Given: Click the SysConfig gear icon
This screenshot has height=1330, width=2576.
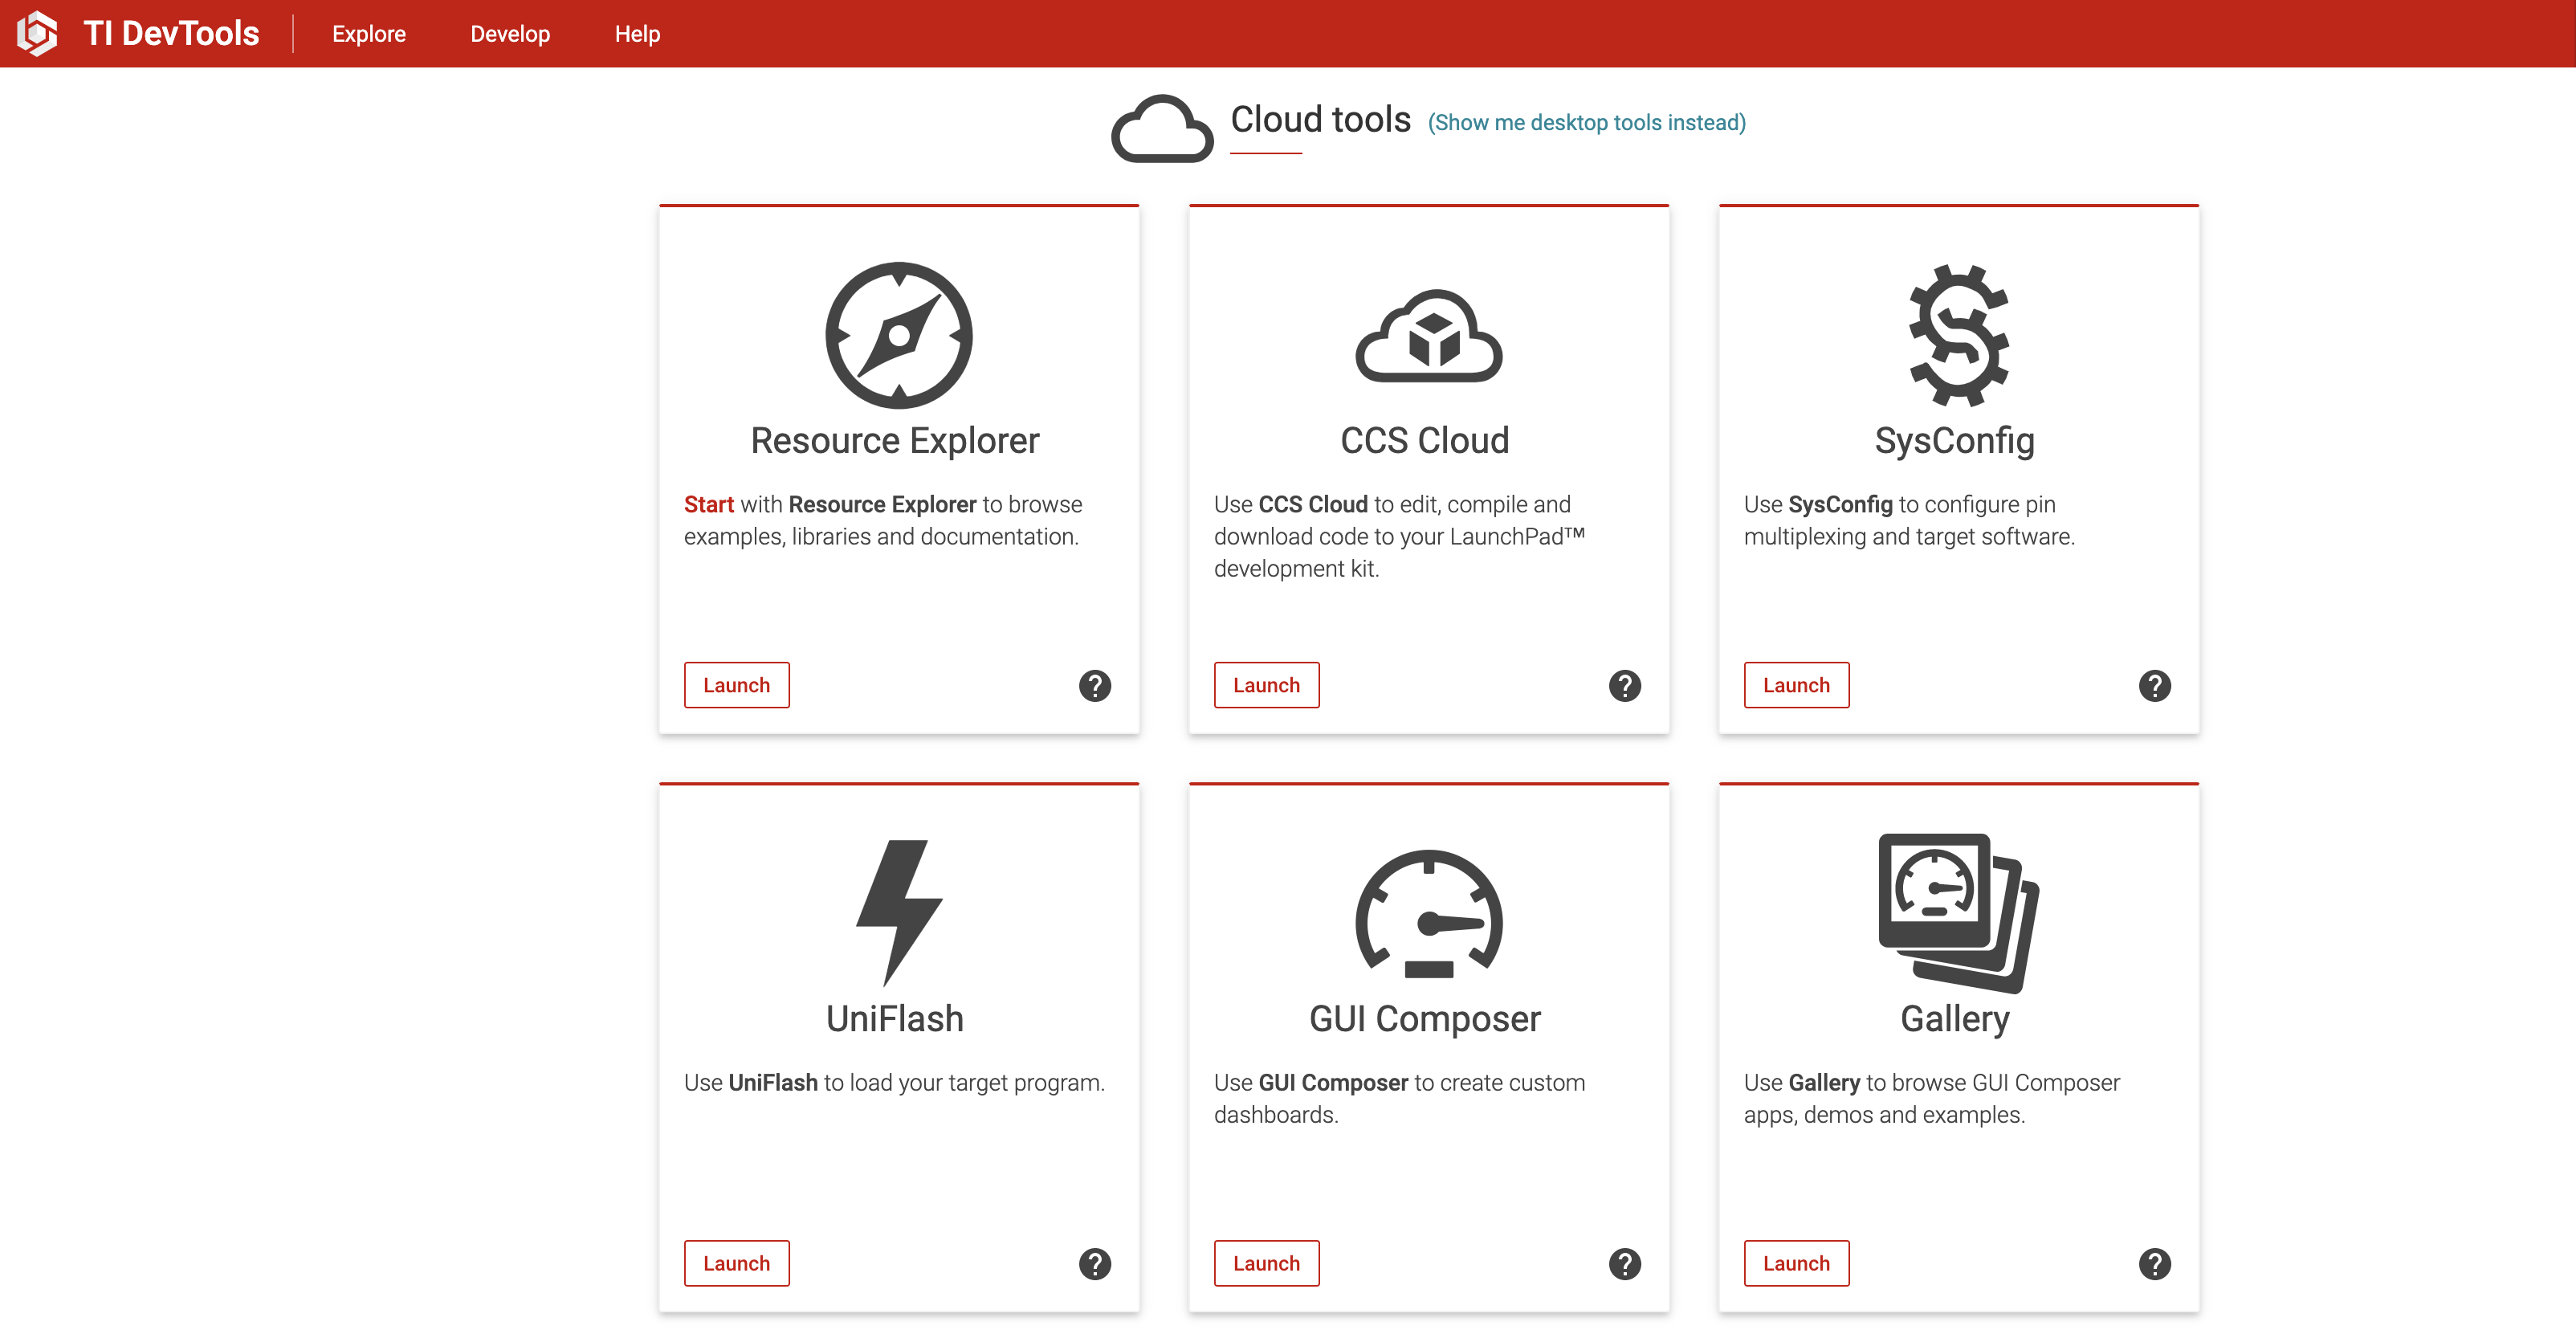Looking at the screenshot, I should (x=1958, y=335).
